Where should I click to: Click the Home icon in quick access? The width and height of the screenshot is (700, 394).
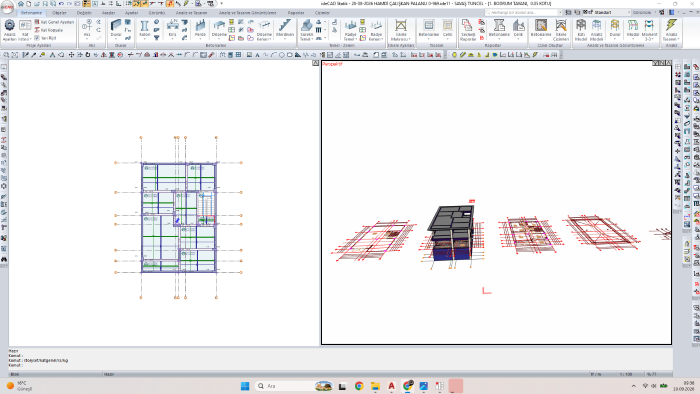(21, 4)
